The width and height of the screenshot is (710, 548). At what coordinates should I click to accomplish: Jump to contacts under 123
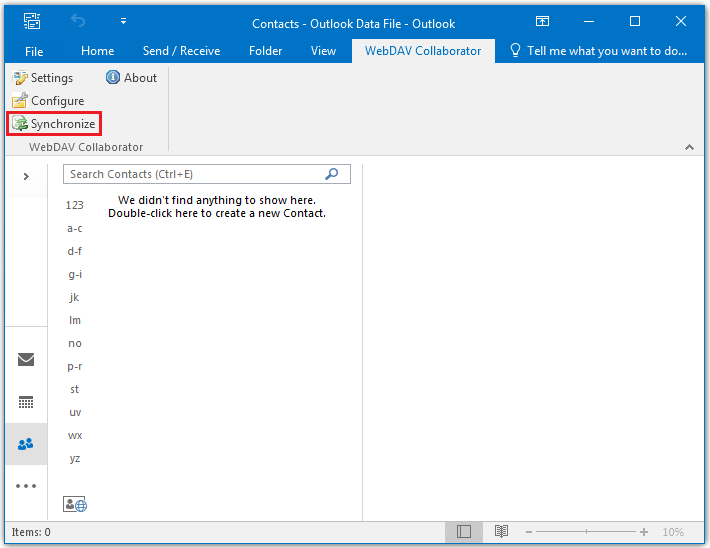74,205
